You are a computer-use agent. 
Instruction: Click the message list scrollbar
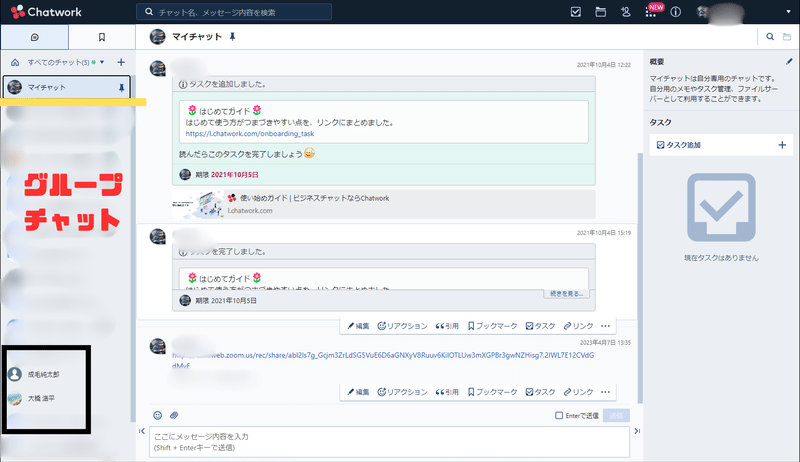(640, 278)
